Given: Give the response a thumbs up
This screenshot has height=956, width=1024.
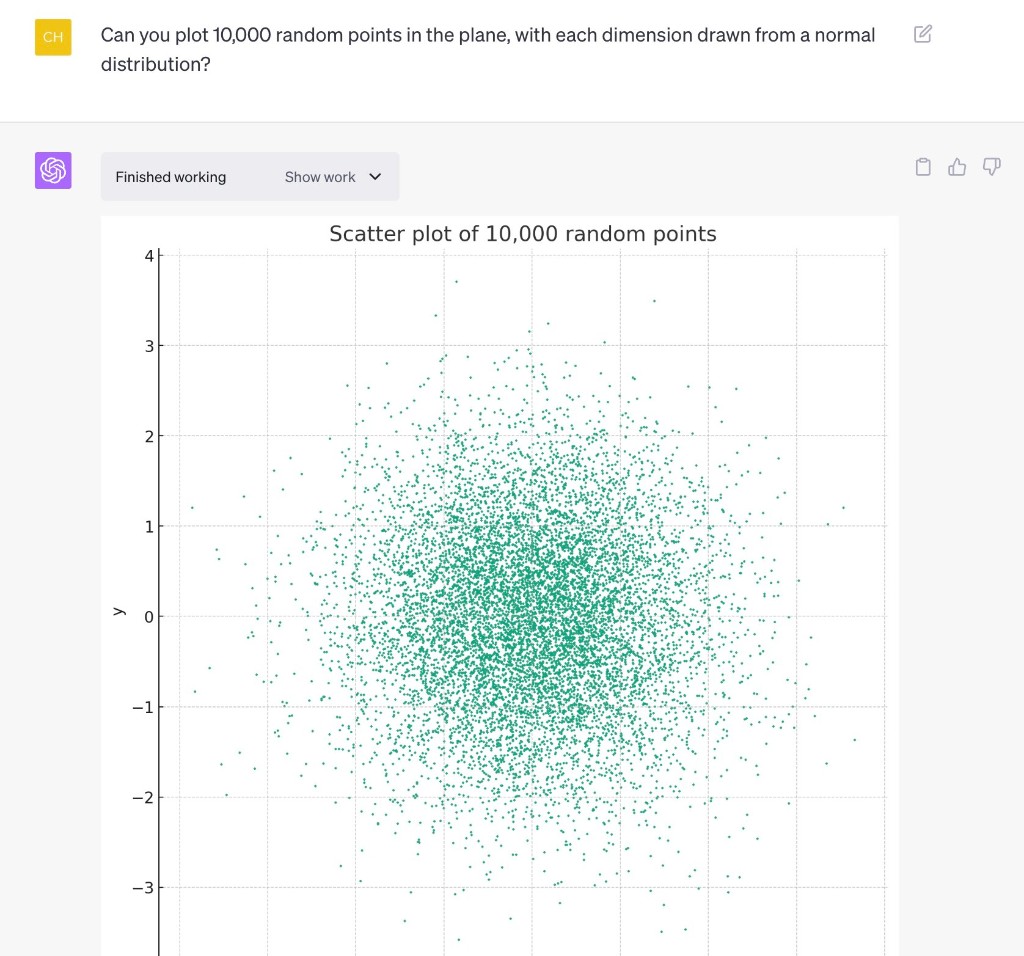Looking at the screenshot, I should [957, 167].
